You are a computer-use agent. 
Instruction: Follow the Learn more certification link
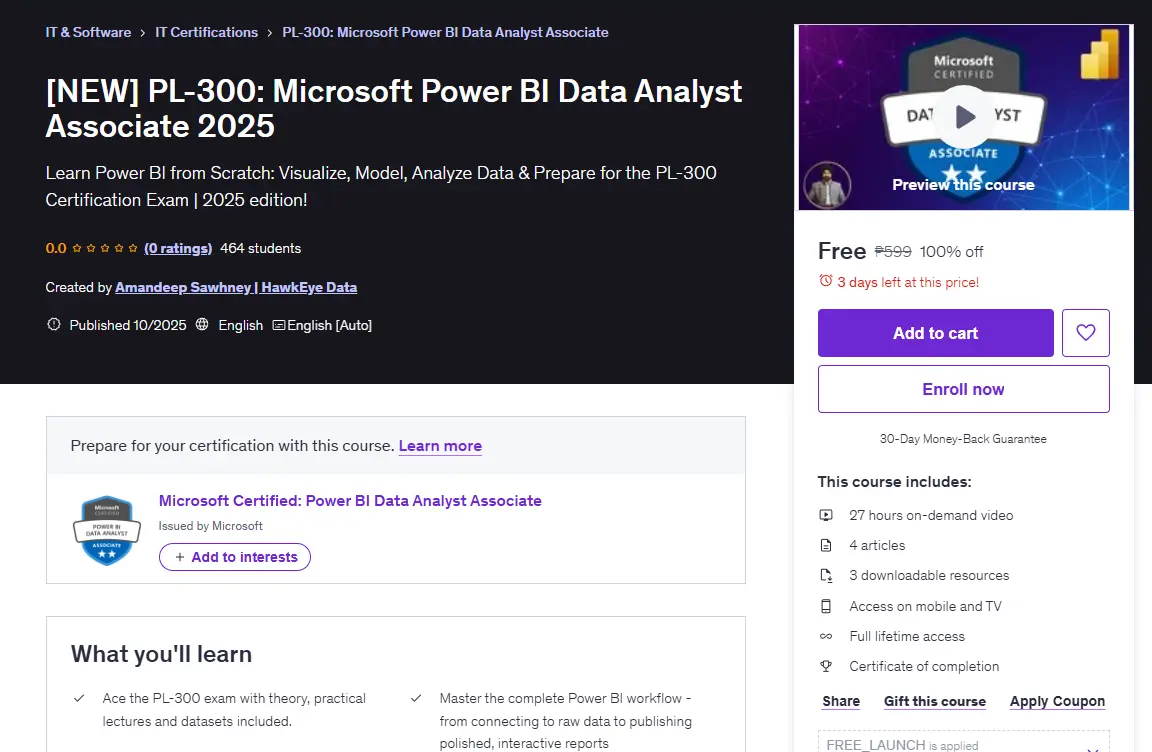tap(440, 446)
